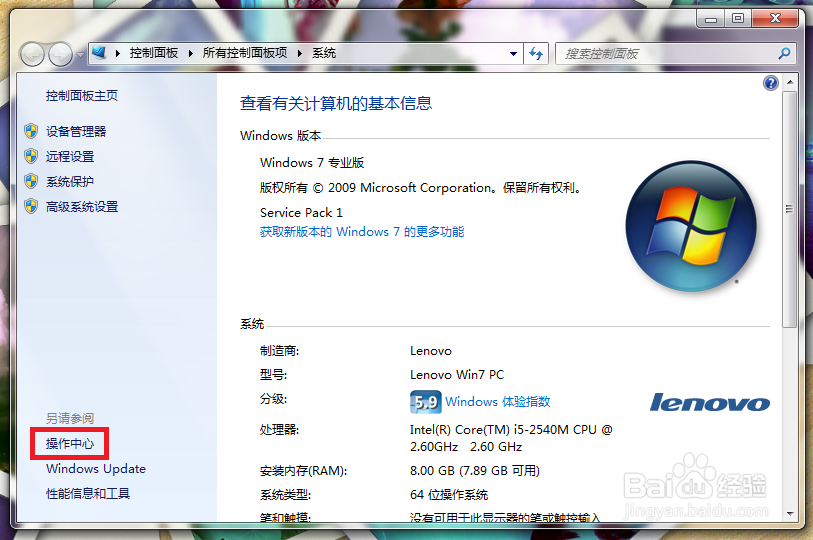Open help via blue question mark icon
The height and width of the screenshot is (540, 813).
click(x=770, y=82)
